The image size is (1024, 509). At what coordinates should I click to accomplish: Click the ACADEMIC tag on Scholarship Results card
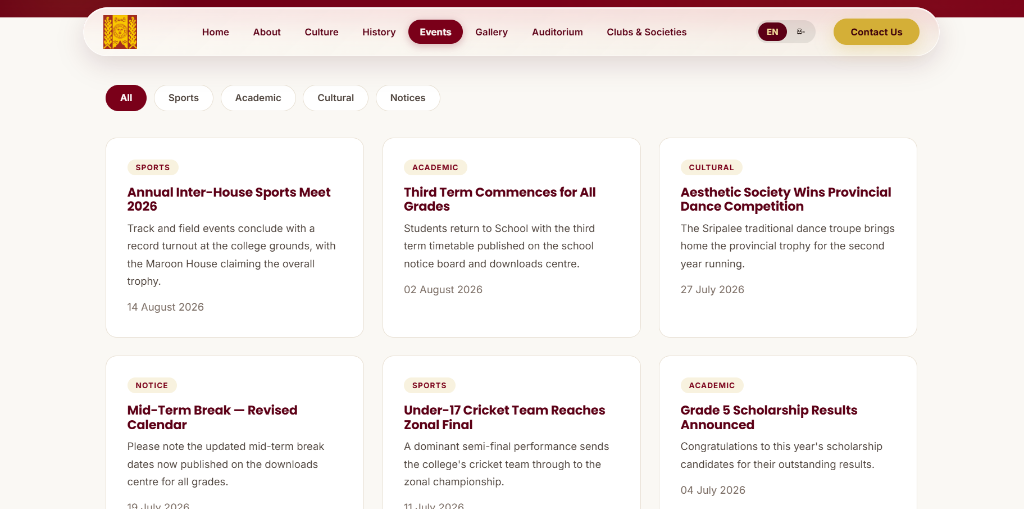coord(712,386)
